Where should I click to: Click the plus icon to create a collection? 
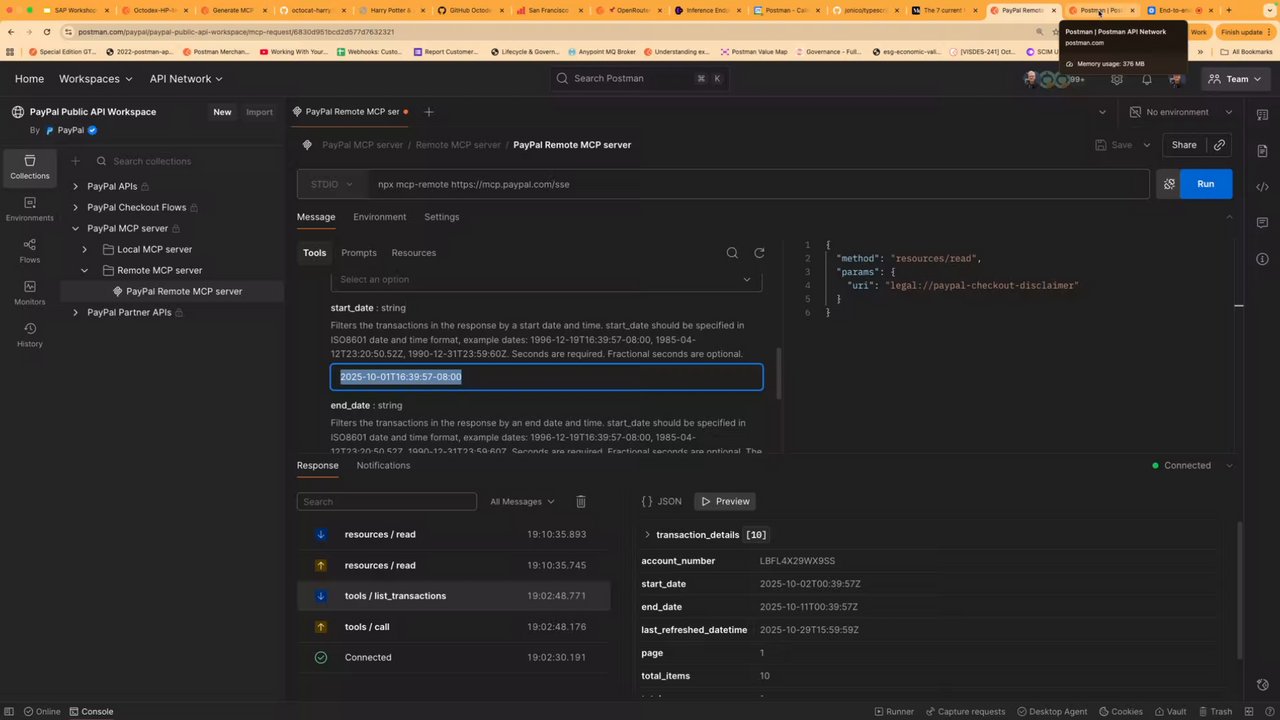coord(75,161)
